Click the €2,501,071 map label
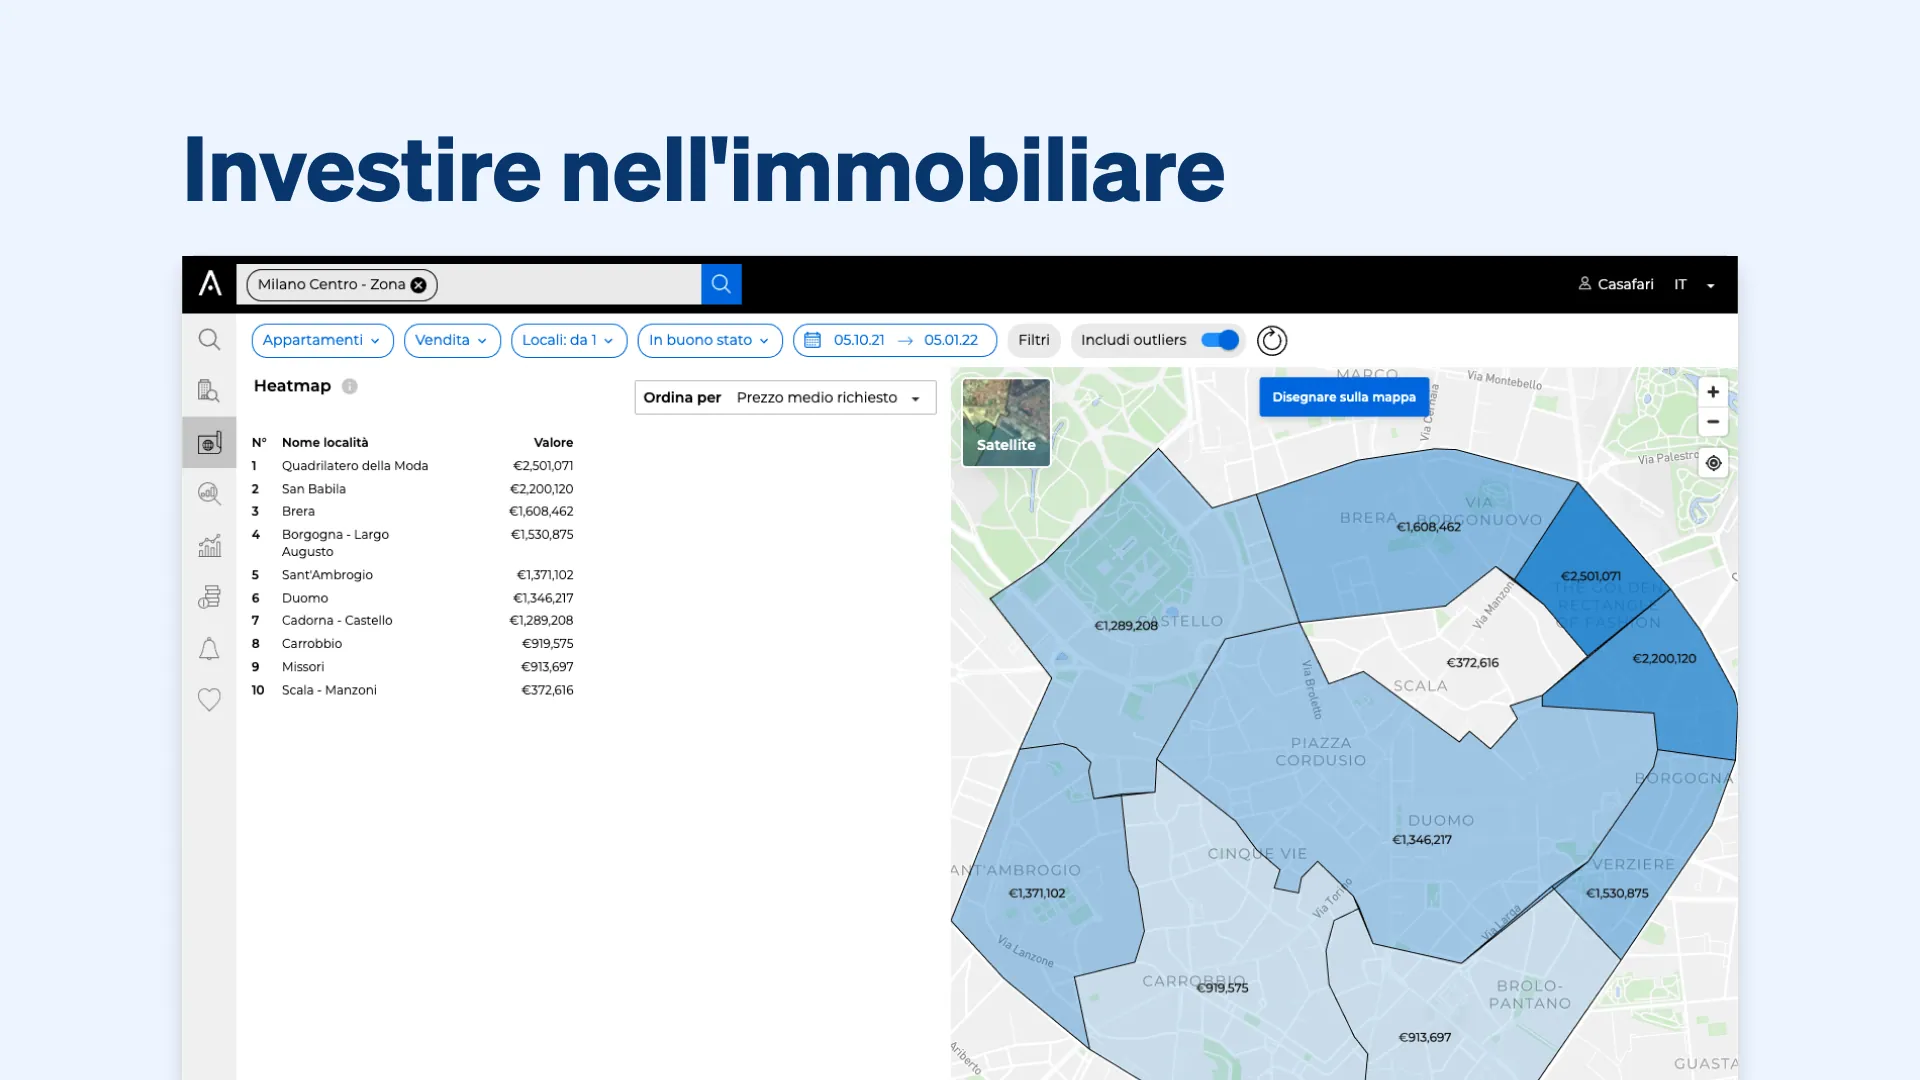The image size is (1920, 1080). pyautogui.click(x=1591, y=576)
